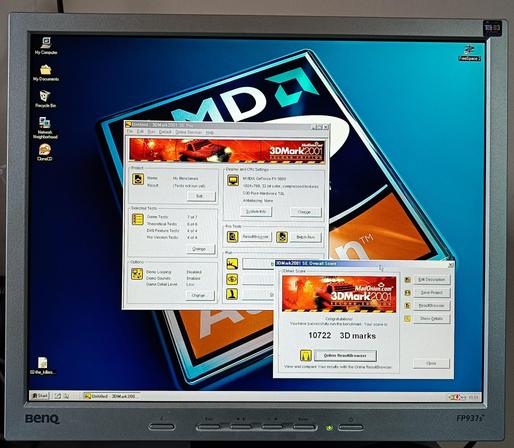Click the Pro Version Tests row
Viewport: 514px width, 448px height.
coord(172,237)
